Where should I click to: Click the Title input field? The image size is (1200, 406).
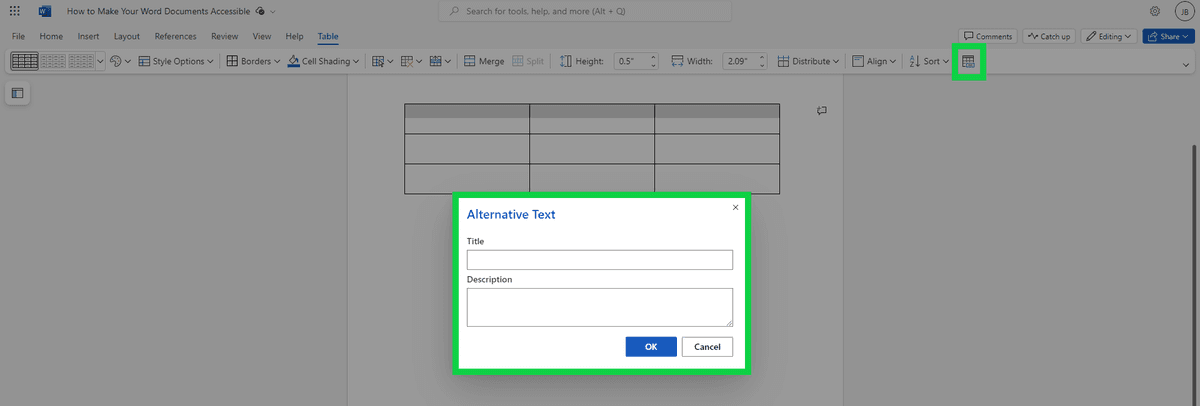pyautogui.click(x=599, y=260)
